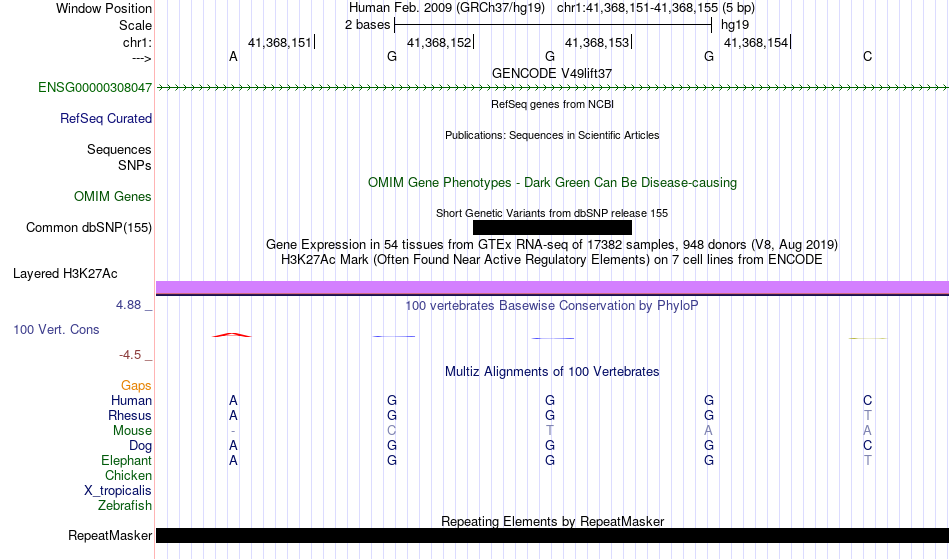Click Mouse row base T
The width and height of the screenshot is (950, 559).
point(550,431)
